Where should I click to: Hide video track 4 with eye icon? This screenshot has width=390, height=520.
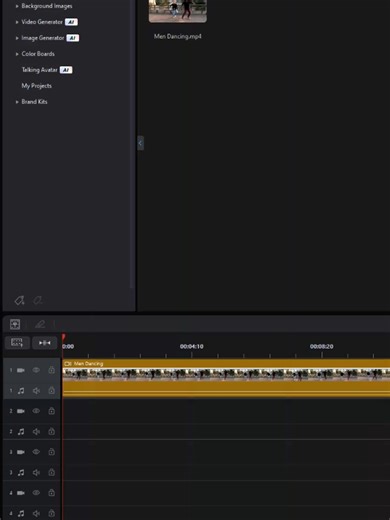click(36, 493)
